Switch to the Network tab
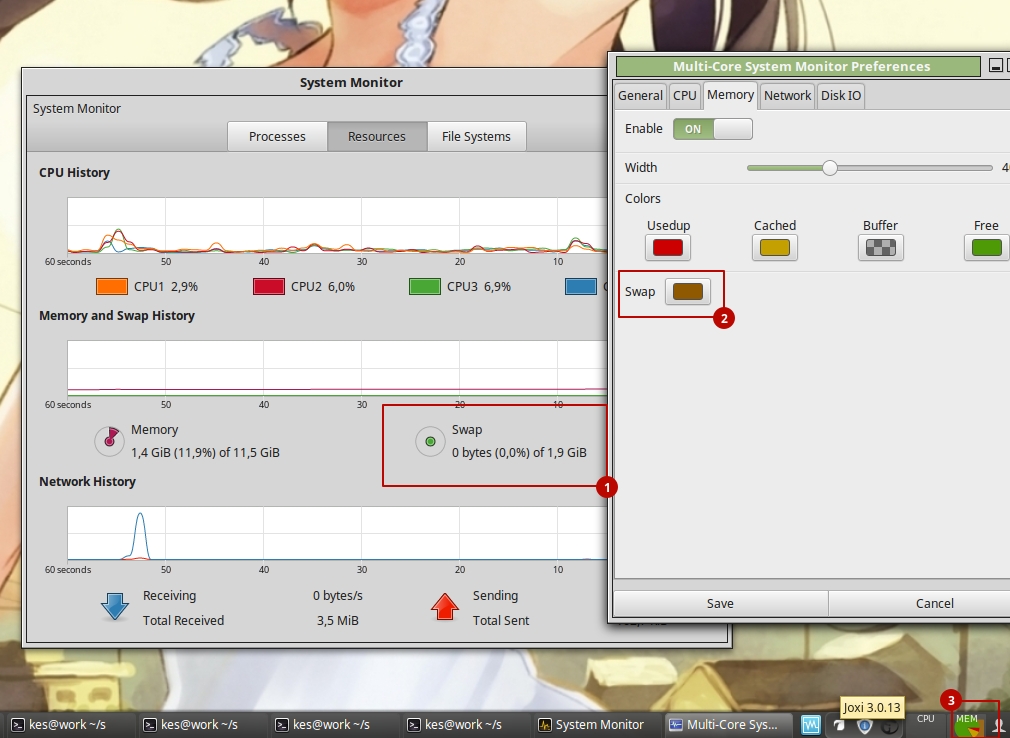This screenshot has height=738, width=1010. tap(787, 95)
